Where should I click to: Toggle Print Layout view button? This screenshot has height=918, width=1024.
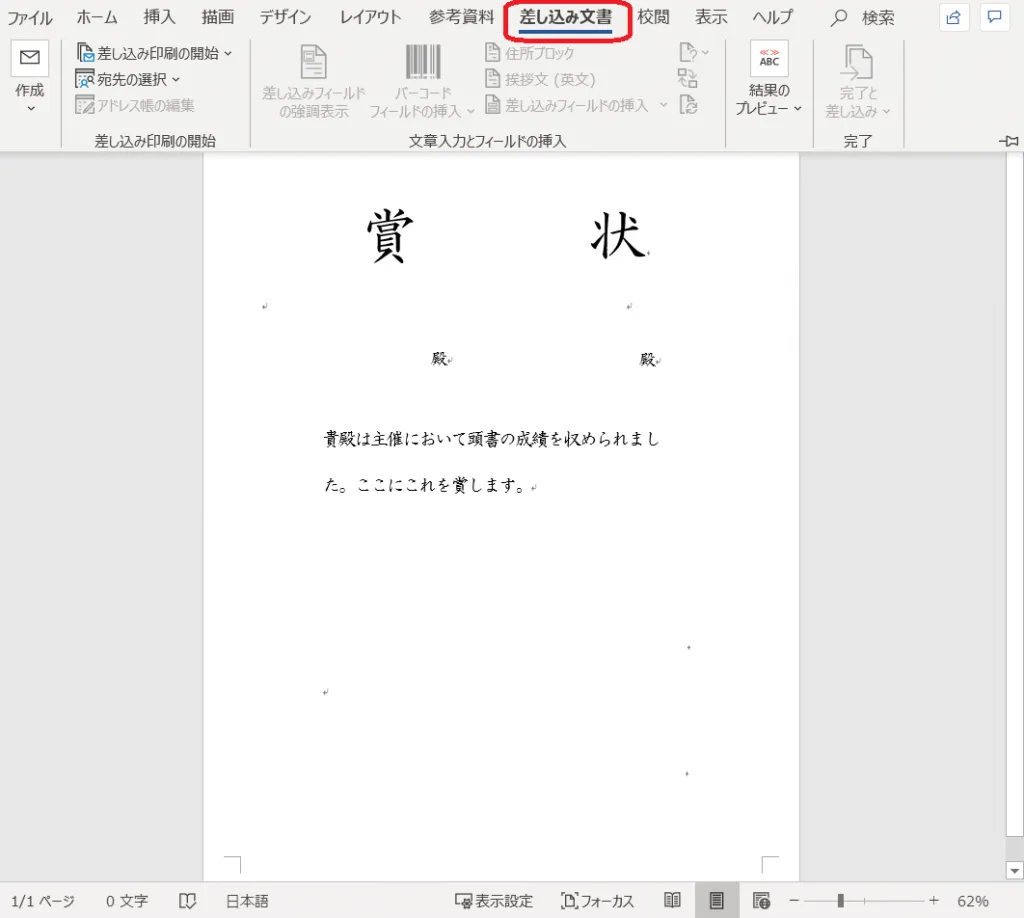coord(716,901)
